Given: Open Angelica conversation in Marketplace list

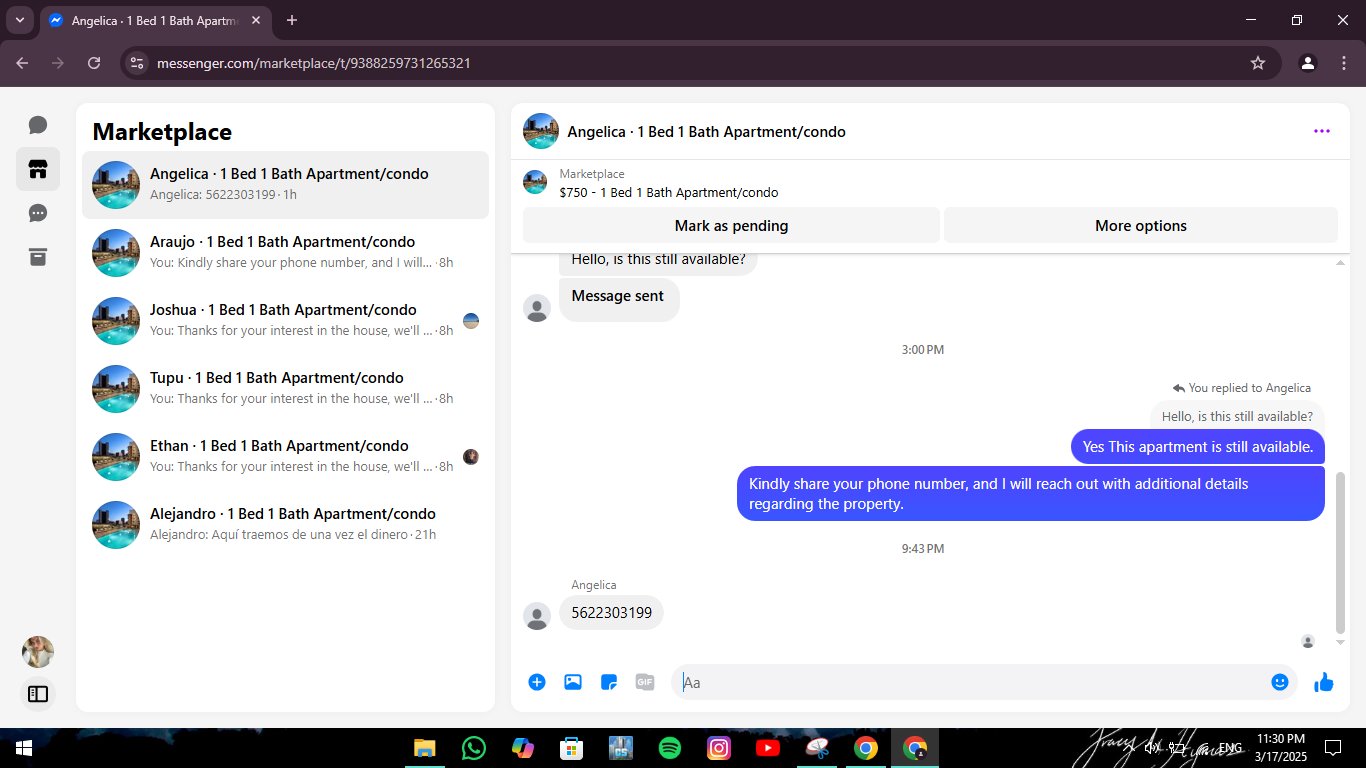Looking at the screenshot, I should click(285, 185).
